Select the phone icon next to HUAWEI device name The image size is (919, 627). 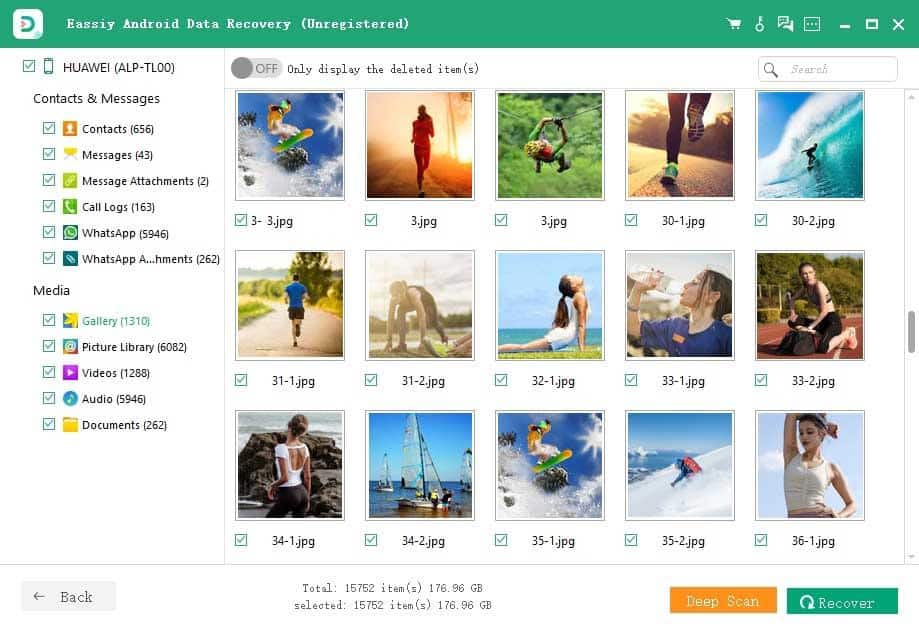tap(50, 67)
